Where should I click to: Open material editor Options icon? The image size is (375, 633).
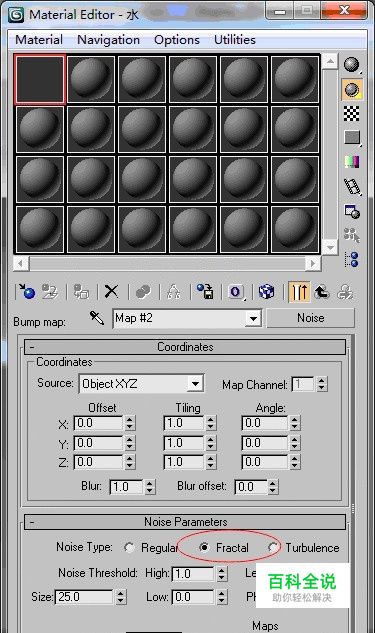[352, 211]
